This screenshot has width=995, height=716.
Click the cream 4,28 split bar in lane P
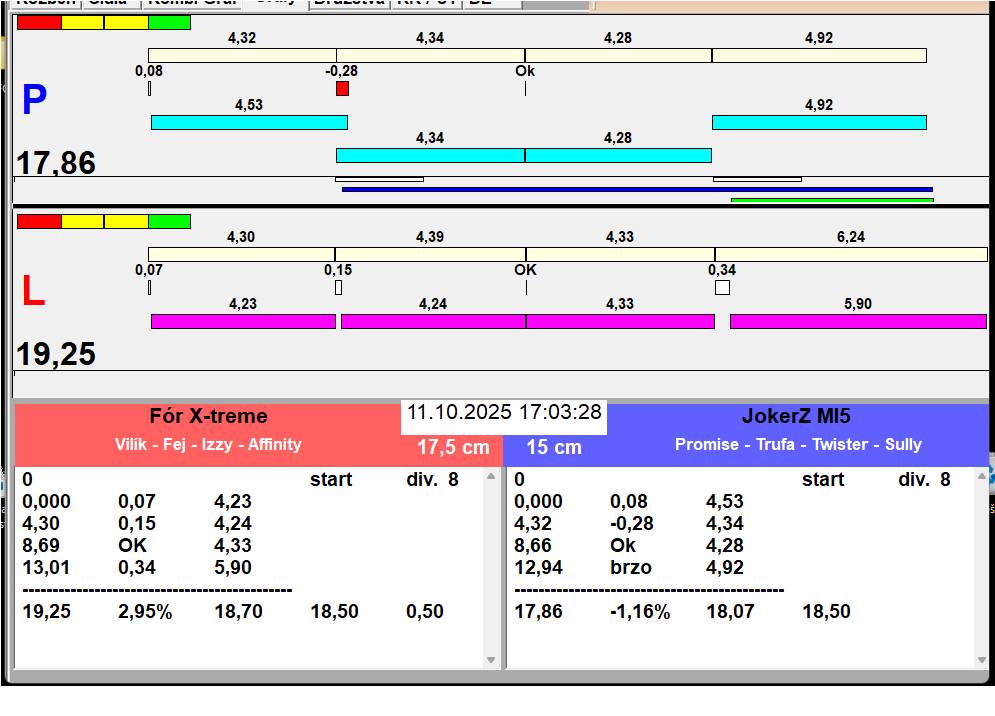click(x=619, y=55)
